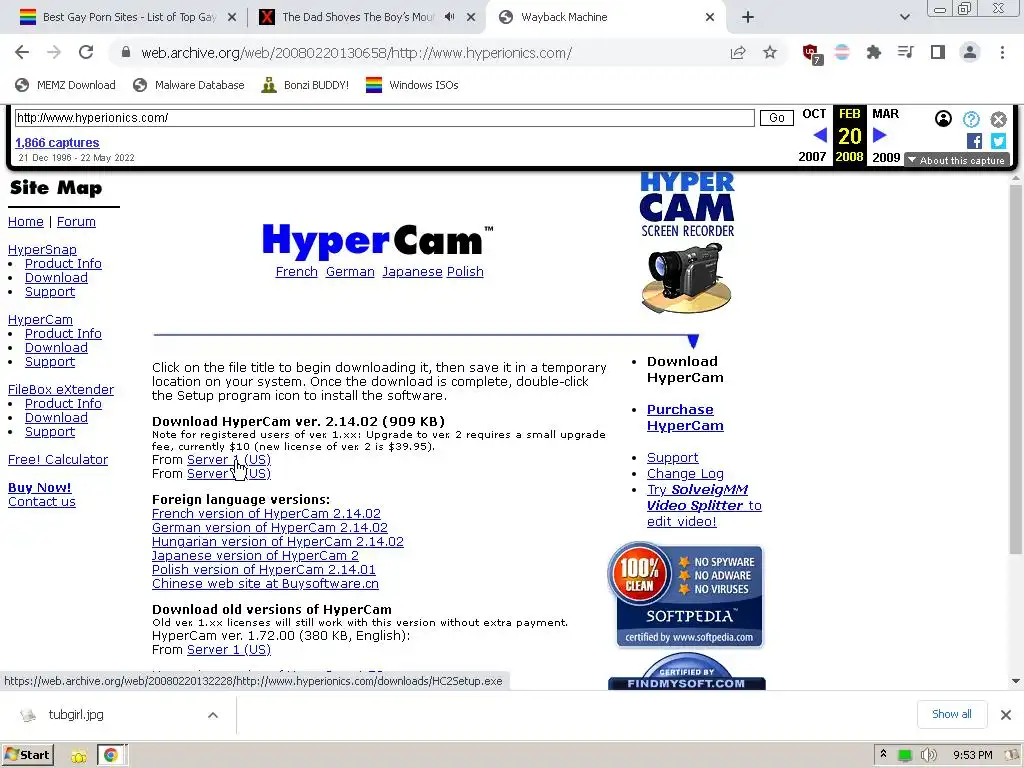
Task: Expand tubgirl.jpg download options chevron
Action: point(213,715)
